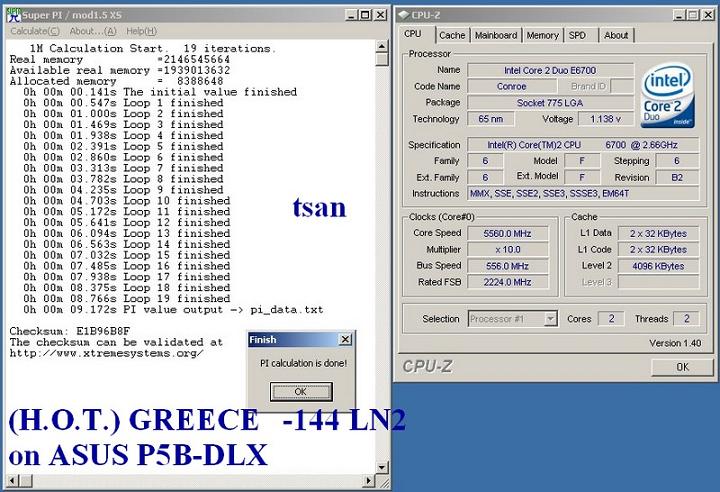Image resolution: width=720 pixels, height=492 pixels.
Task: Click the Specification field text
Action: [583, 145]
